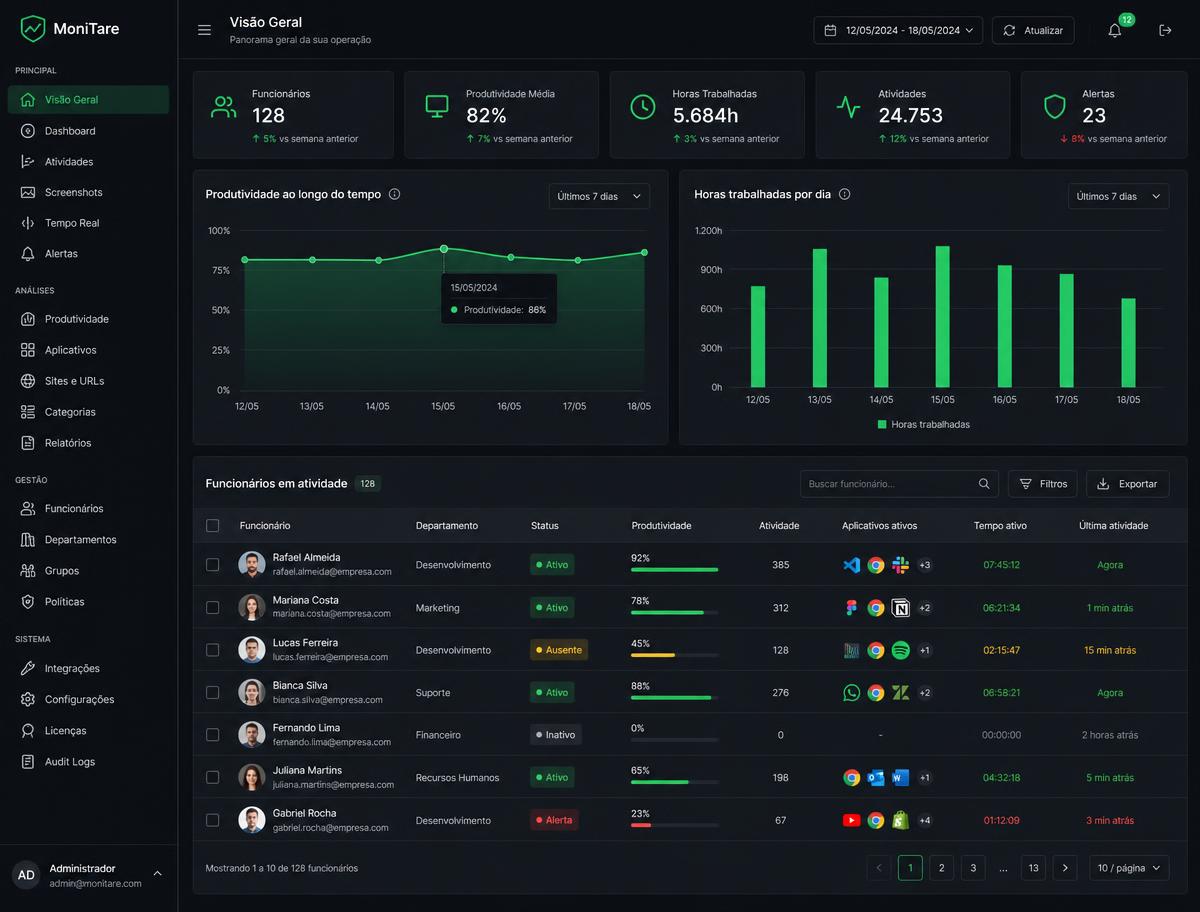Click YouTube icon in Gabriel Rocha row

[851, 820]
